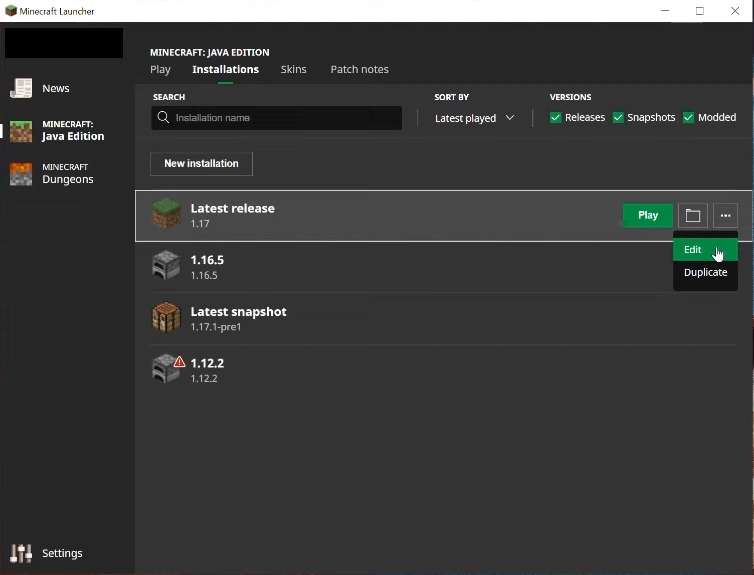
Task: Click the search magnifier icon
Action: [x=163, y=117]
